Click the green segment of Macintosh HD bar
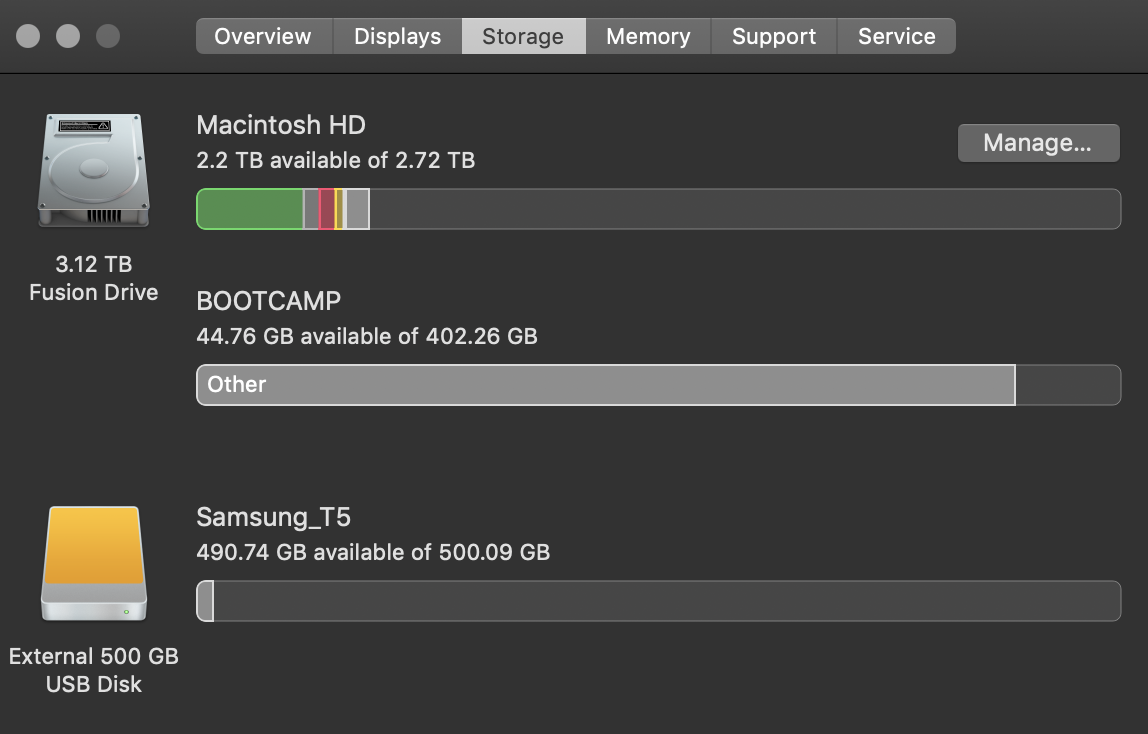Image resolution: width=1148 pixels, height=734 pixels. (x=250, y=209)
